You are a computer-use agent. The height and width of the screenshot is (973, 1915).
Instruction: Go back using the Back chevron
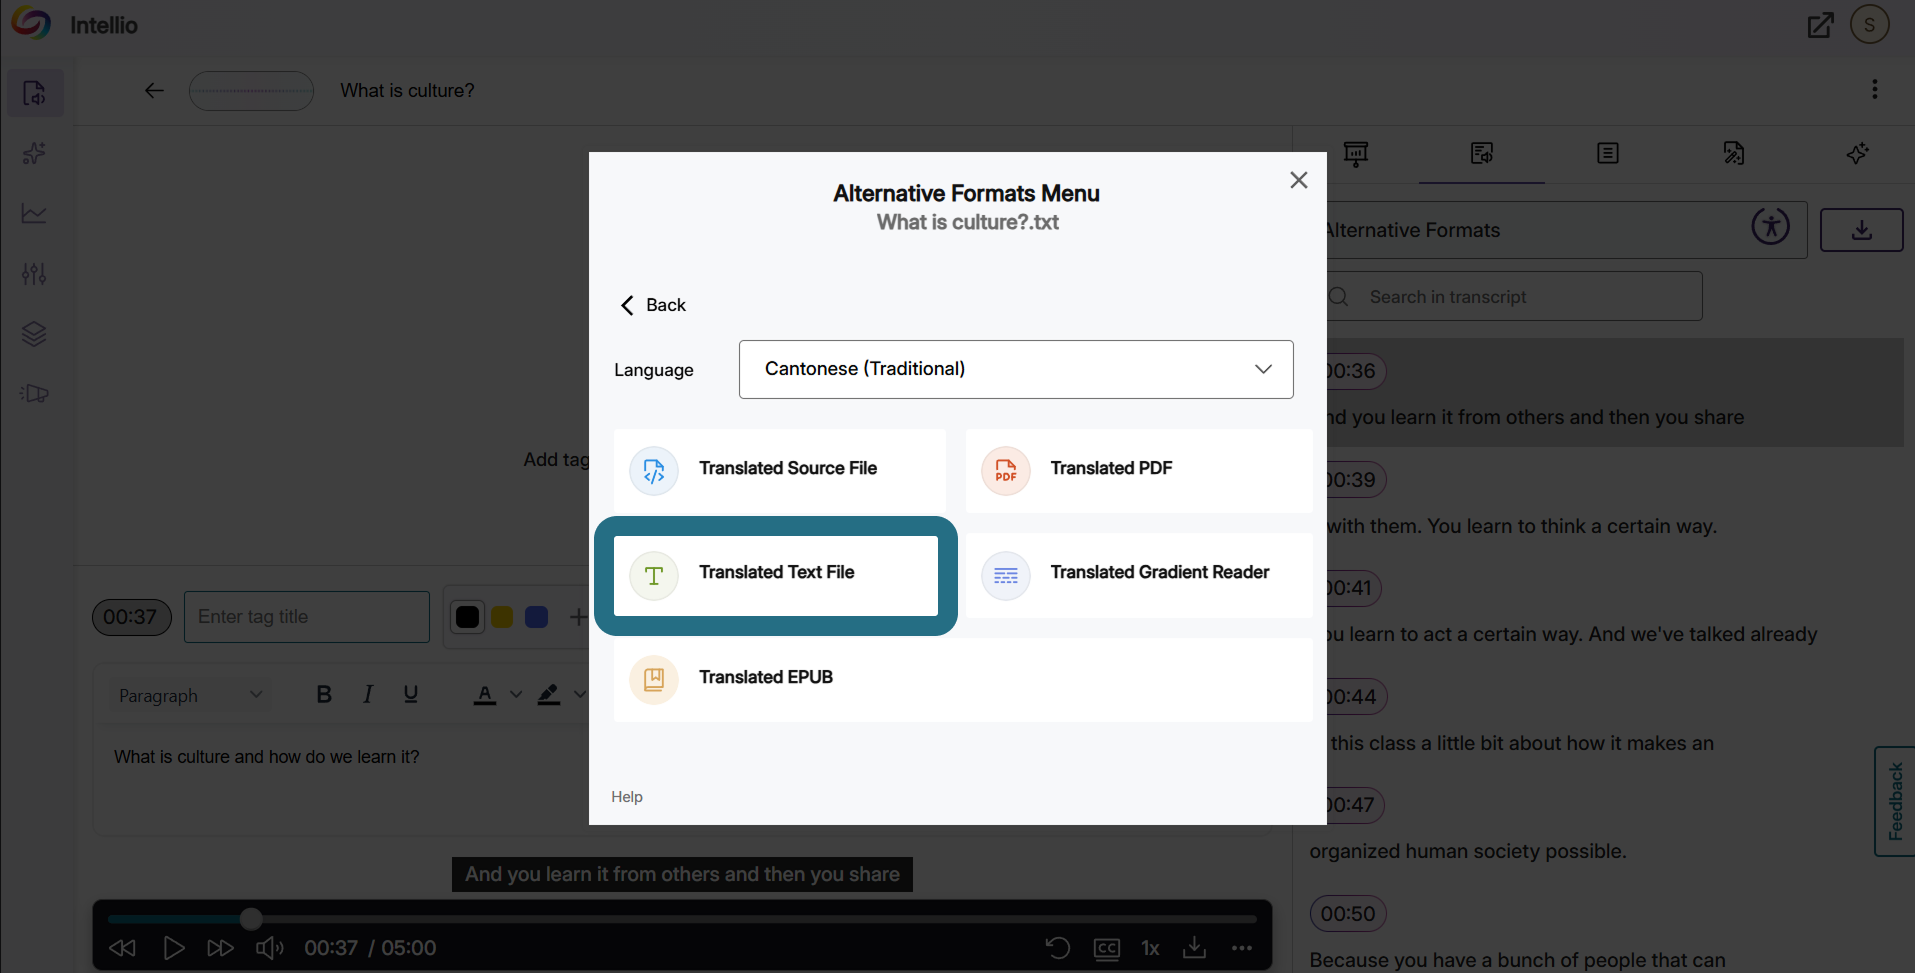coord(653,305)
